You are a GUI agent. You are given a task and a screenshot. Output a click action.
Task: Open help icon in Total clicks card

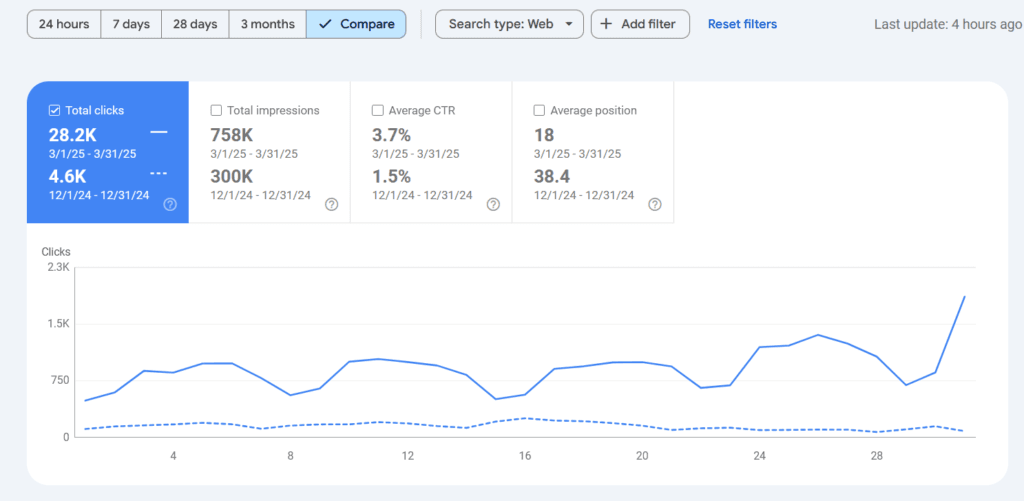click(x=170, y=204)
